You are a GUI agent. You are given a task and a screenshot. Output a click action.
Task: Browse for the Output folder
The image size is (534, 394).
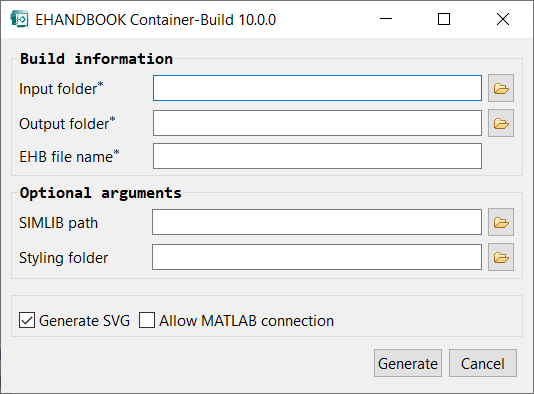click(x=501, y=123)
